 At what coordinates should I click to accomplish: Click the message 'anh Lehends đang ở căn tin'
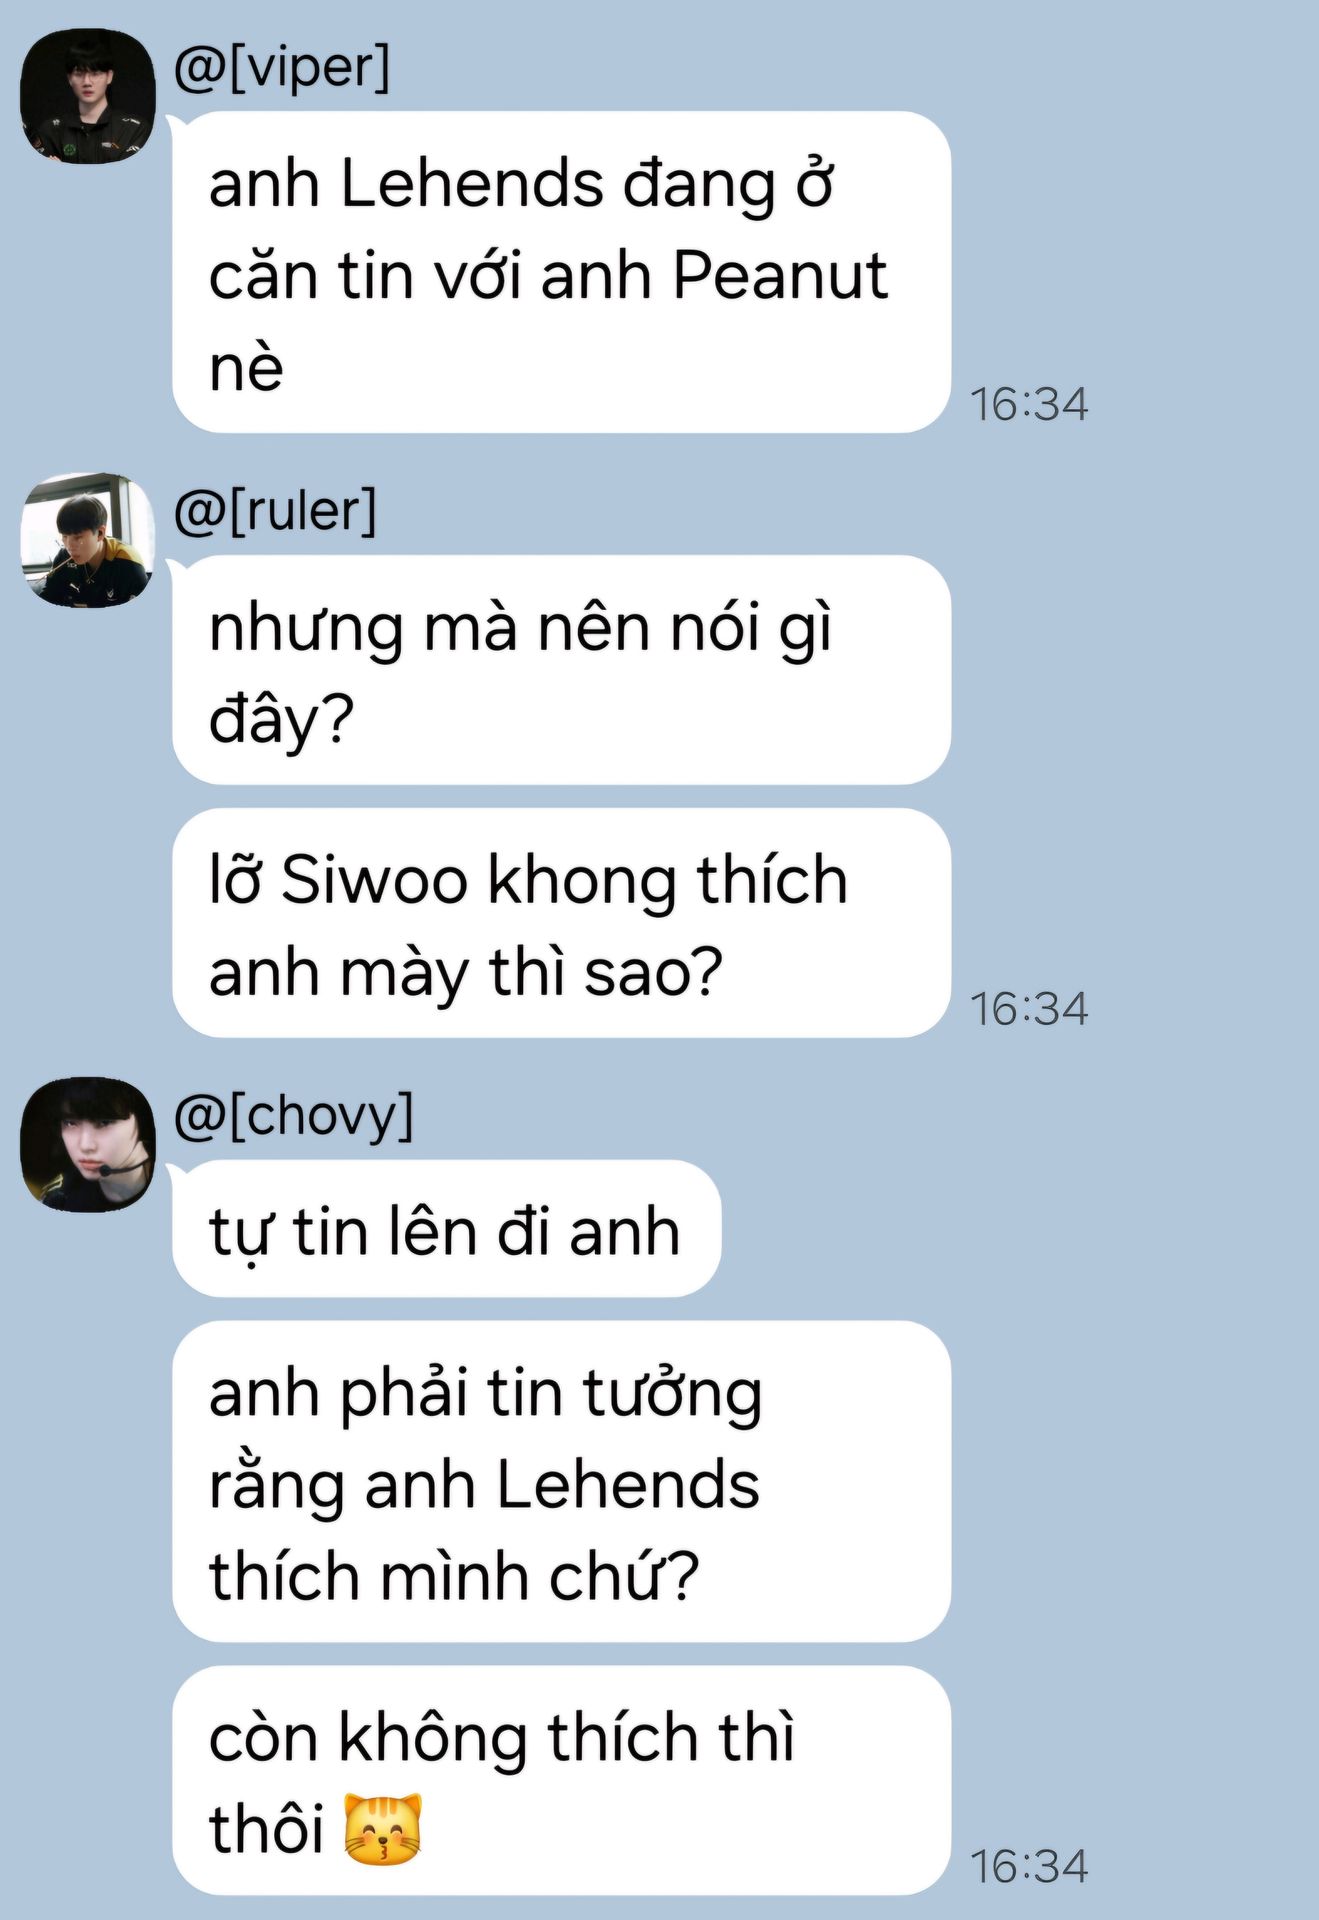tap(561, 272)
